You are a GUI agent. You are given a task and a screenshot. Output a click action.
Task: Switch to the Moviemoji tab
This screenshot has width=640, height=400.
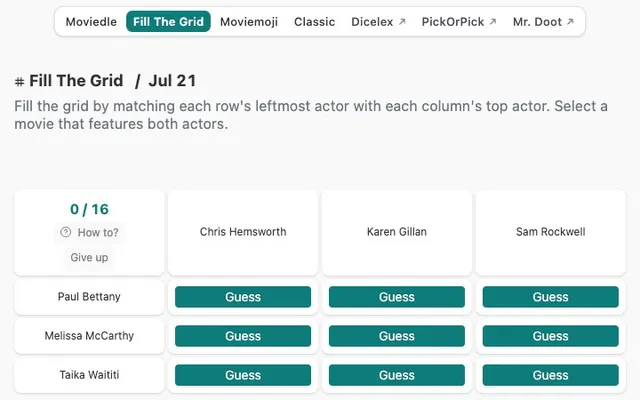click(249, 22)
